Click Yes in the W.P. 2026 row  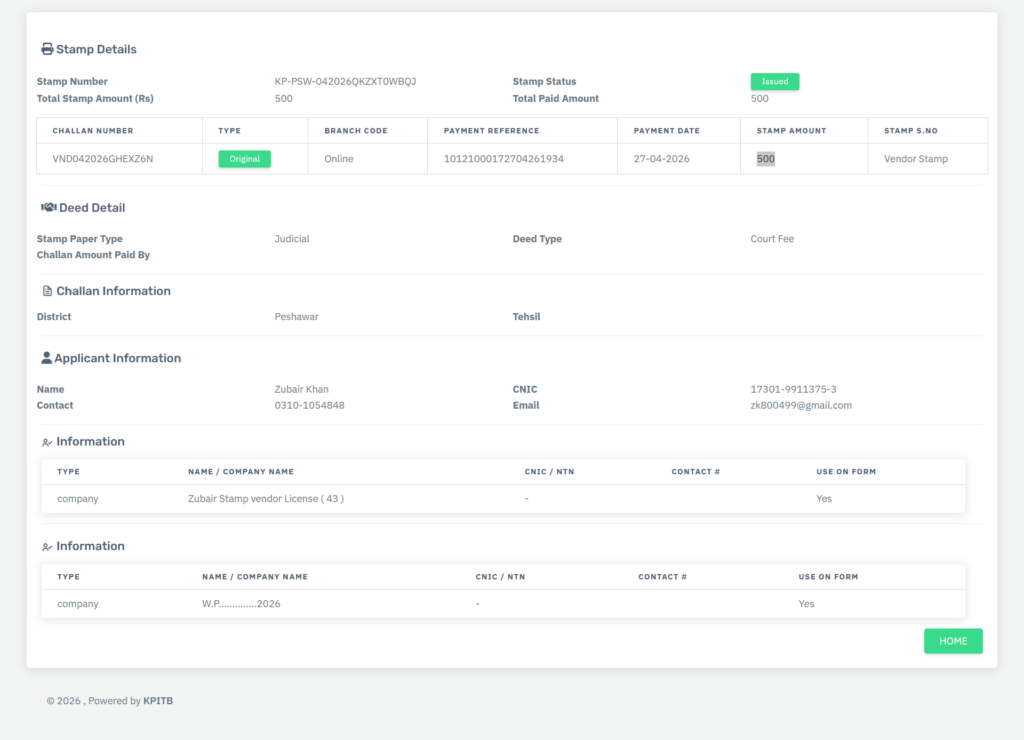pyautogui.click(x=806, y=603)
